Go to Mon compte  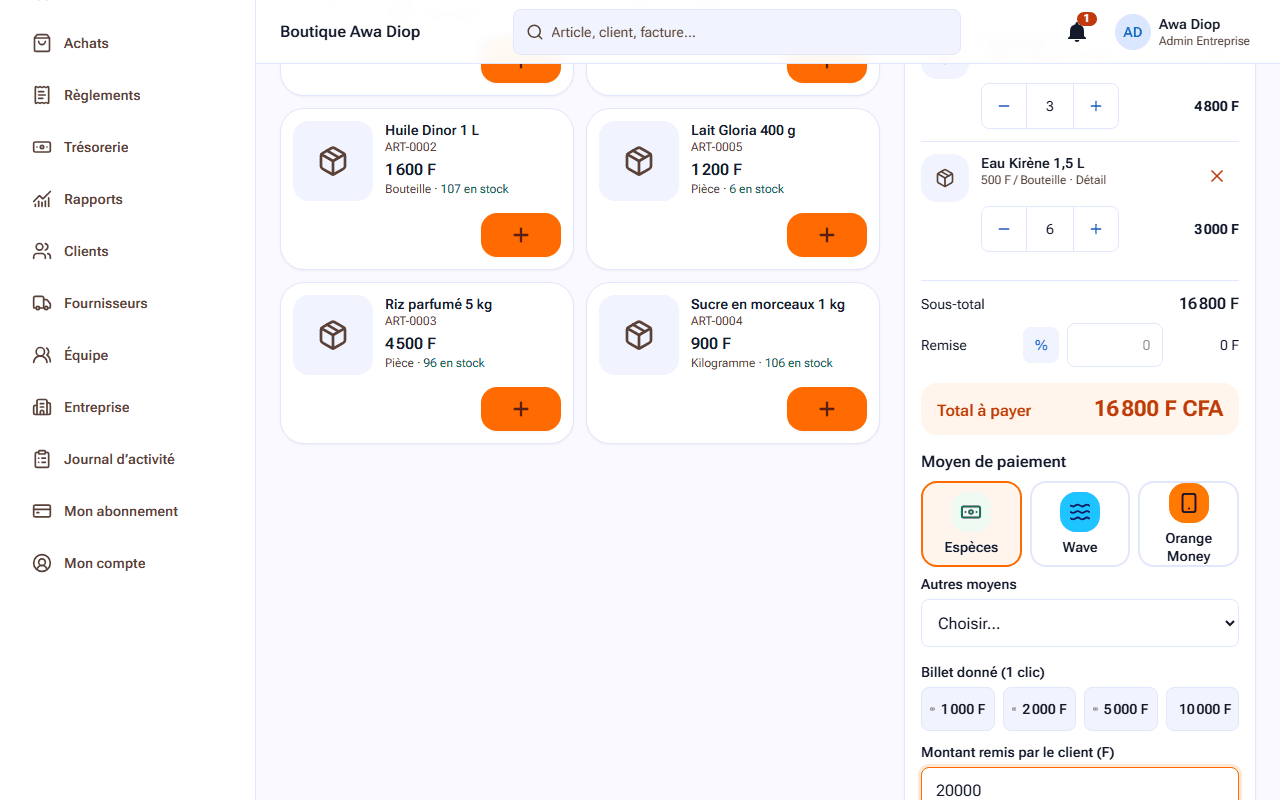coord(128,563)
